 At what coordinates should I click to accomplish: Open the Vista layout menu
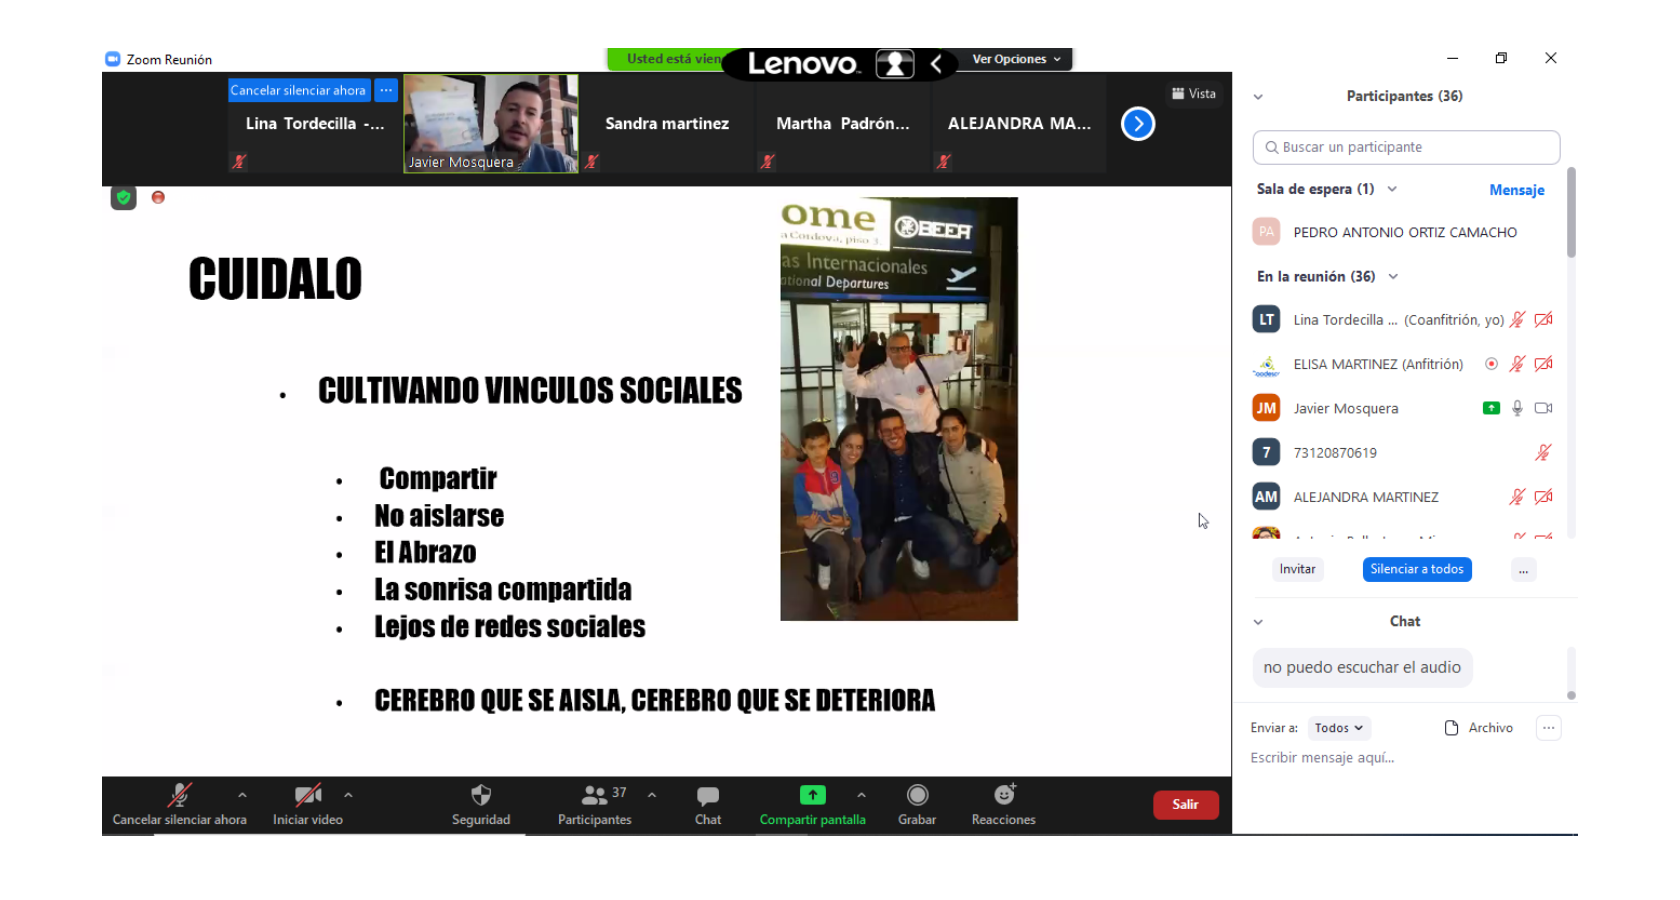click(x=1194, y=94)
